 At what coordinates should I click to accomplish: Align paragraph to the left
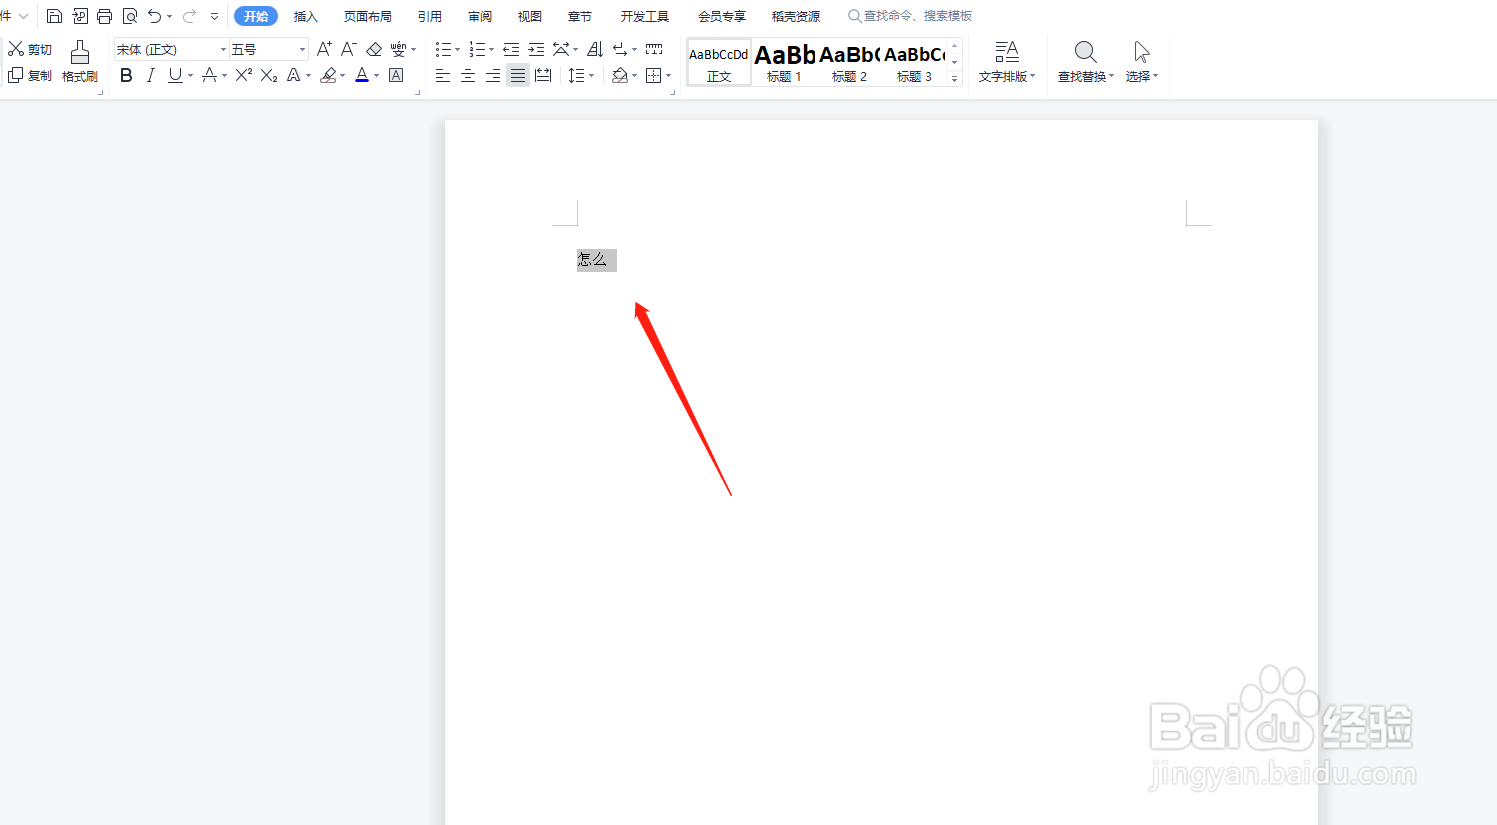pos(443,75)
